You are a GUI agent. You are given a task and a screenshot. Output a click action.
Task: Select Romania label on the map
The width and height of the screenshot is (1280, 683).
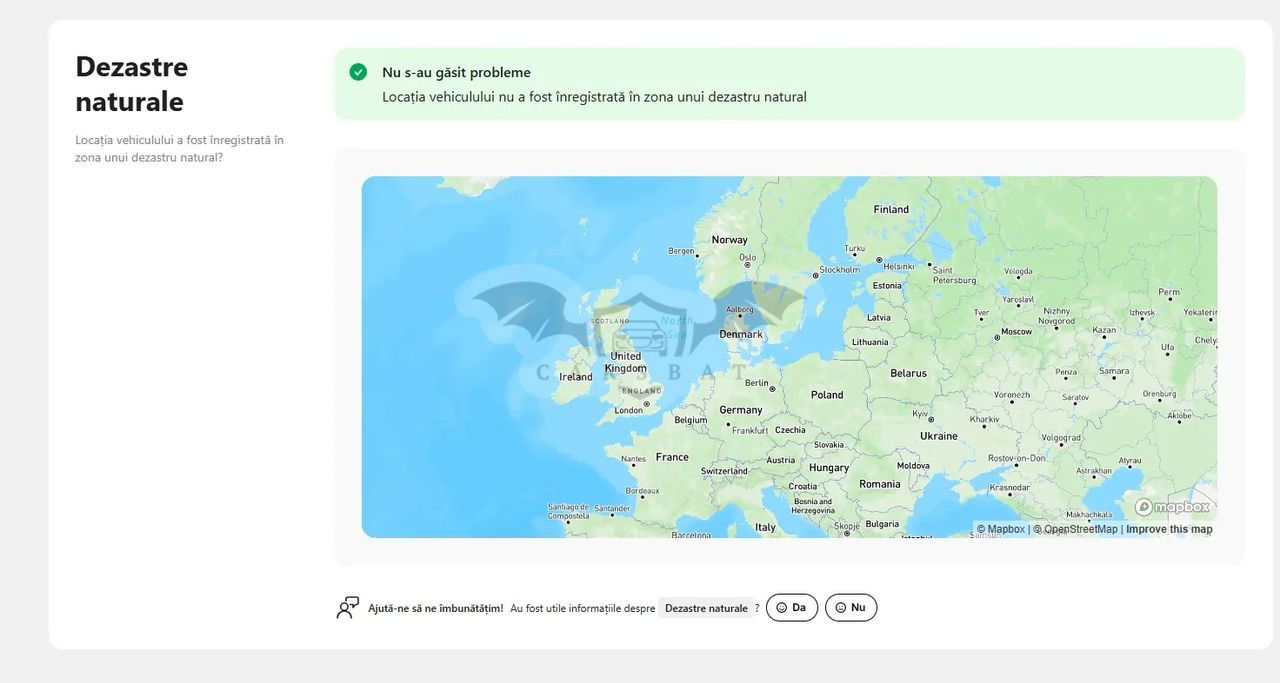coord(879,484)
